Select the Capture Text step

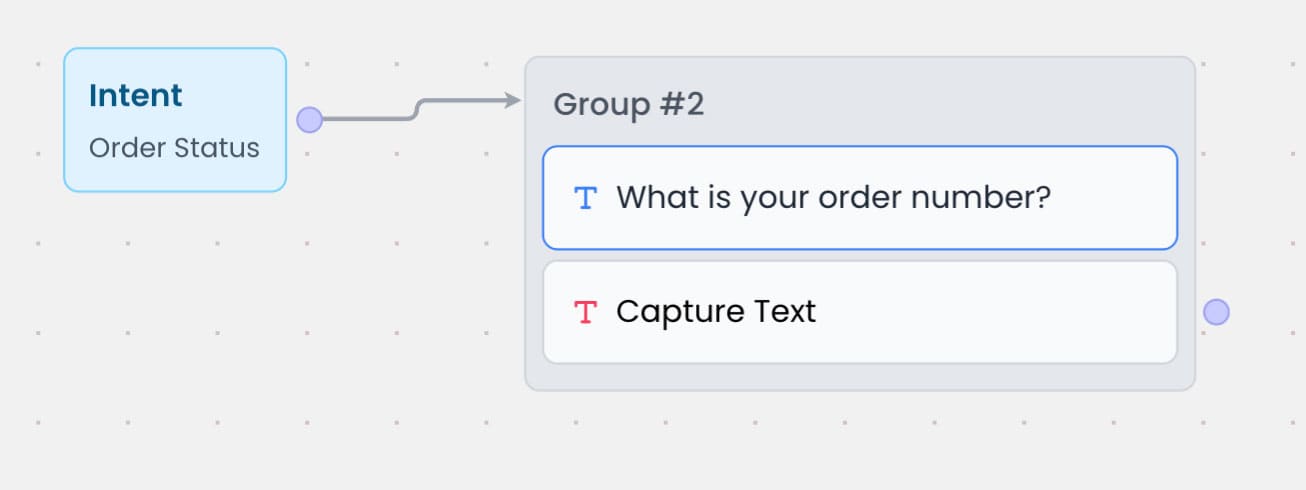pos(860,312)
